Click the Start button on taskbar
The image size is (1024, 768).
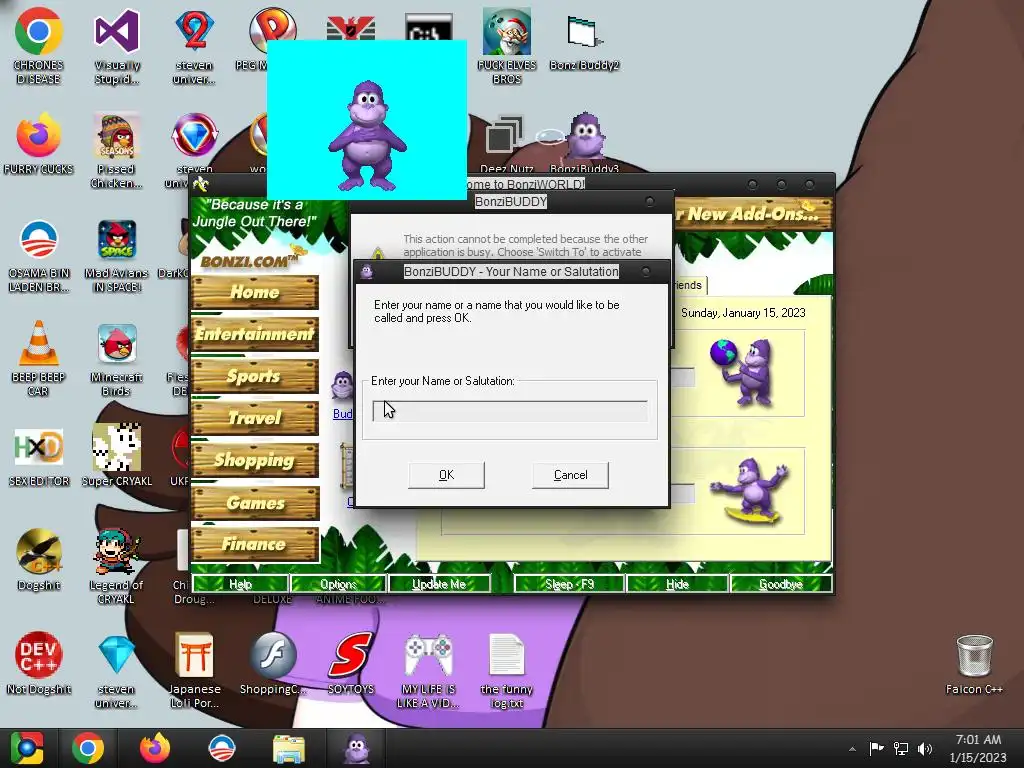(26, 748)
